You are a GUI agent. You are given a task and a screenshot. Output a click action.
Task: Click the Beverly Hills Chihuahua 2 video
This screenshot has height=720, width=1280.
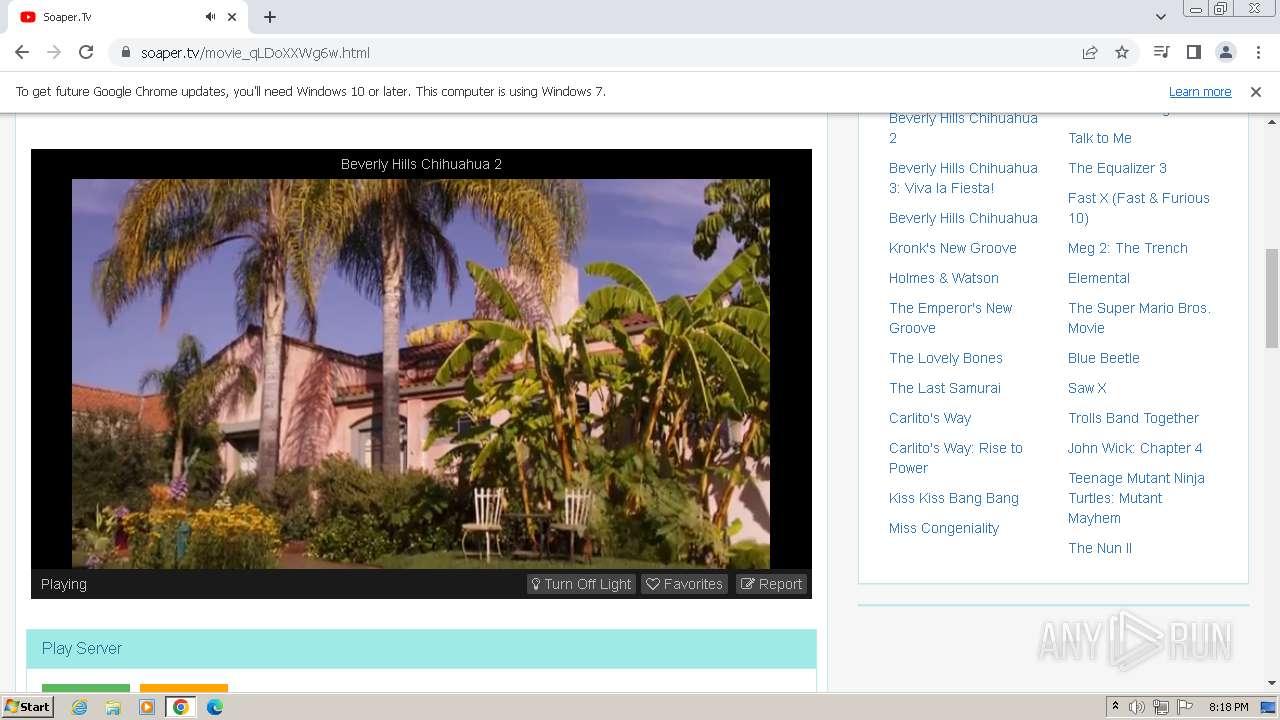point(421,373)
